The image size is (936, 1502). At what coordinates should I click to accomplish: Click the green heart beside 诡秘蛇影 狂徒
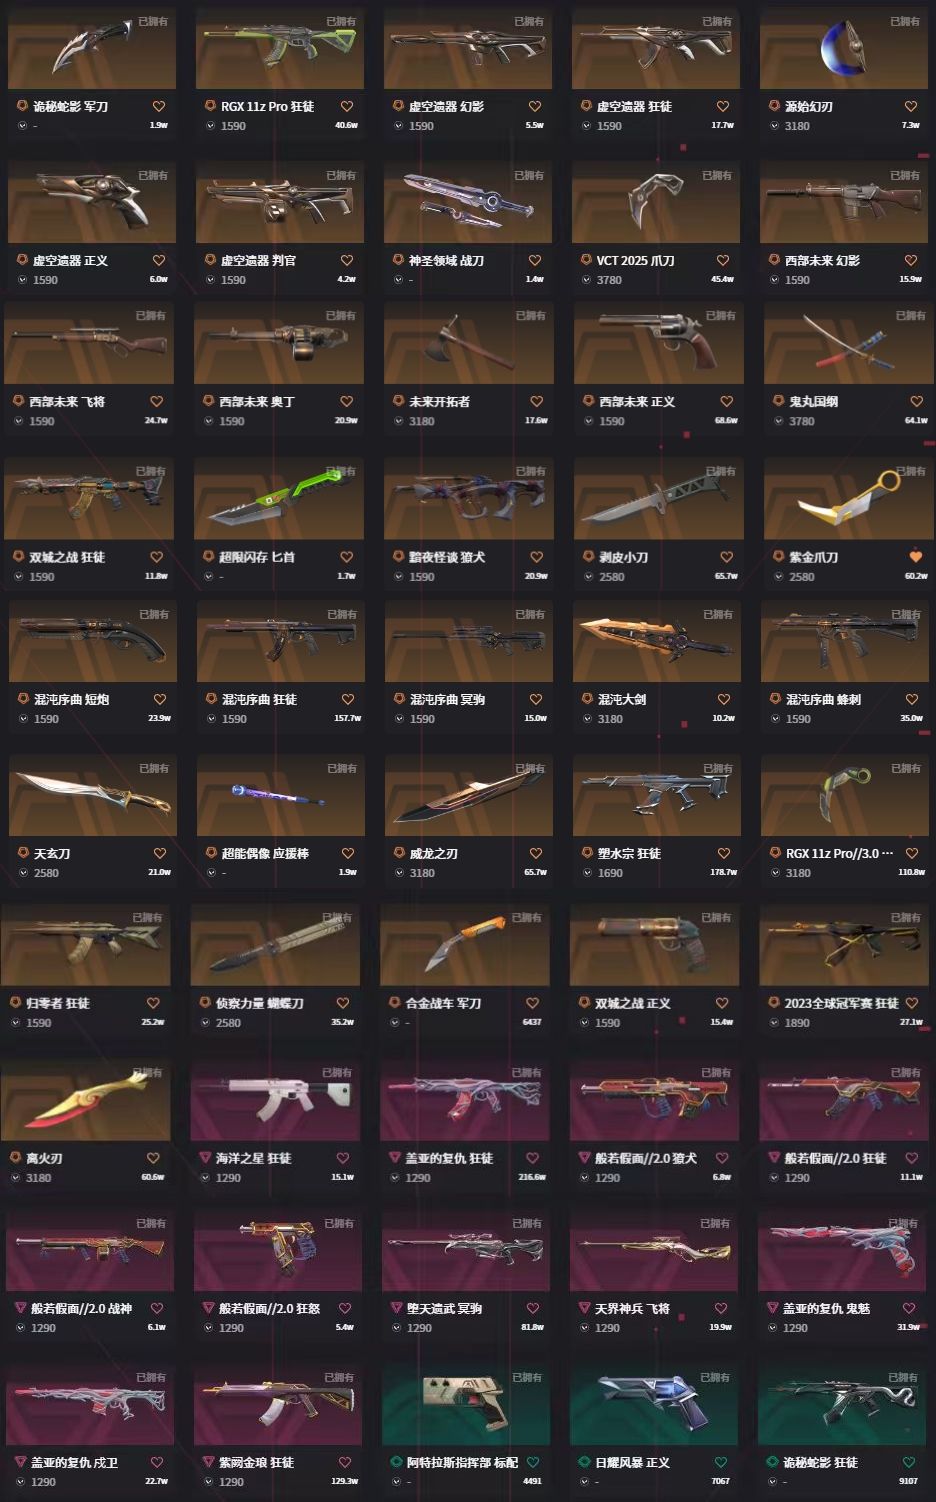(x=909, y=1462)
